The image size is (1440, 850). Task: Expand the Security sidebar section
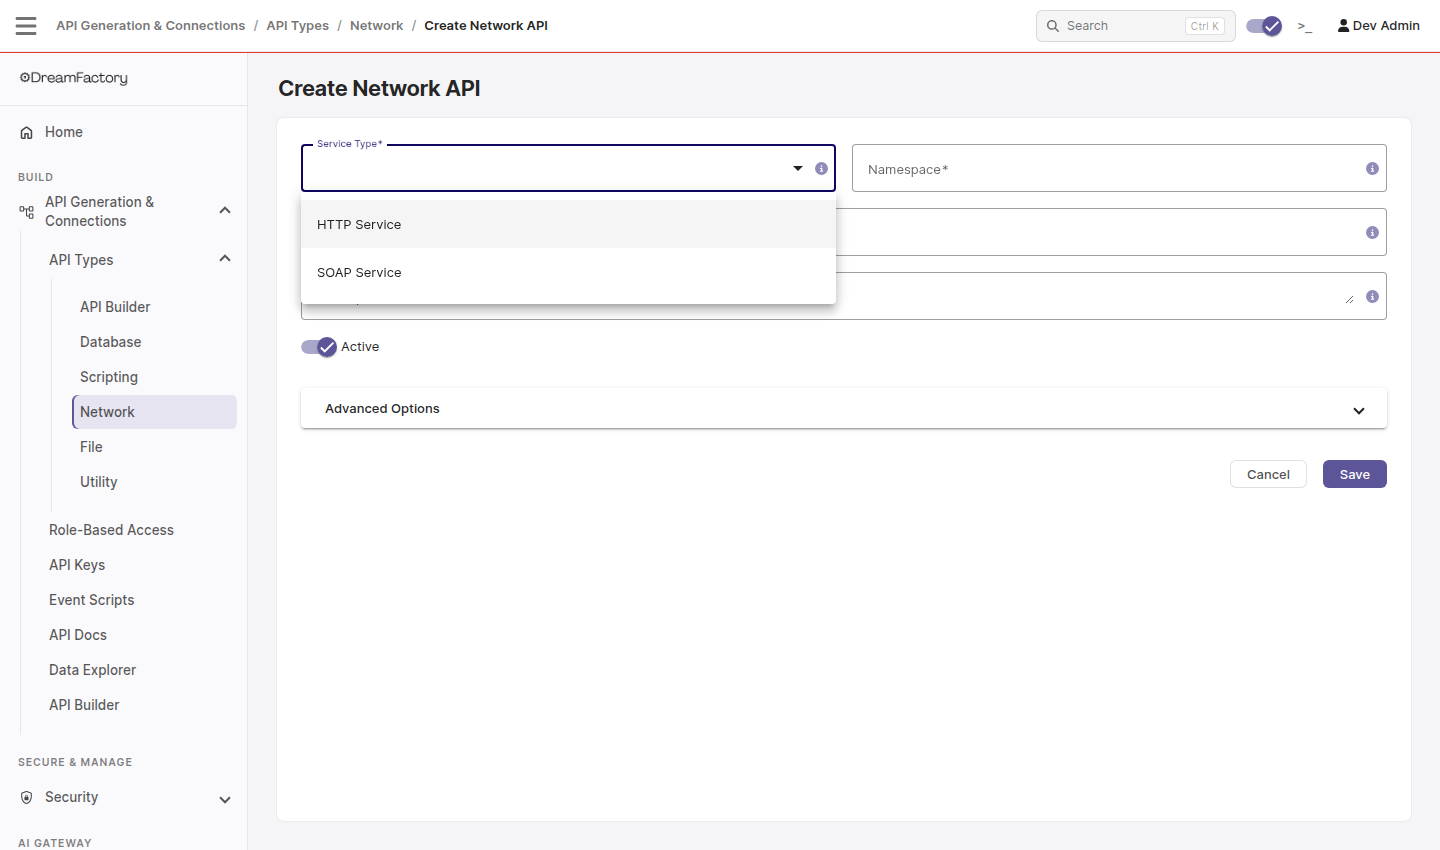coord(225,799)
